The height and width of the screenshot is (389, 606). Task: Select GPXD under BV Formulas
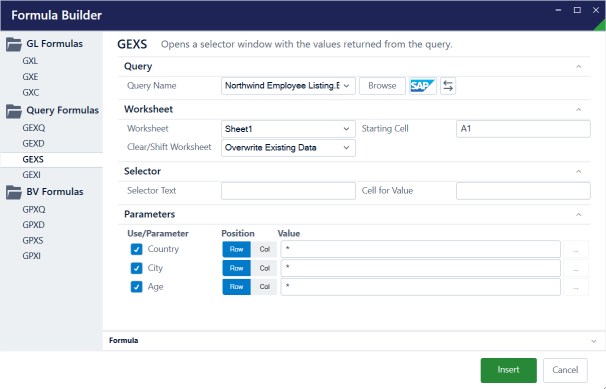click(34, 225)
